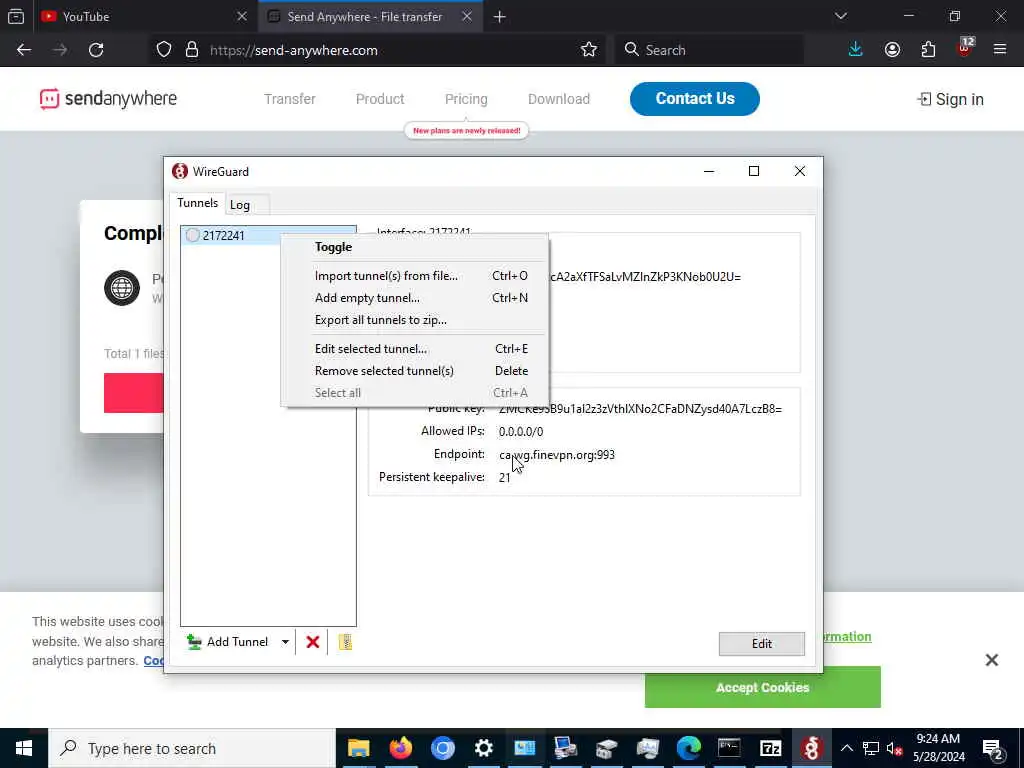Image resolution: width=1024 pixels, height=768 pixels.
Task: Click Sign in on Send Anywhere
Action: (x=950, y=99)
